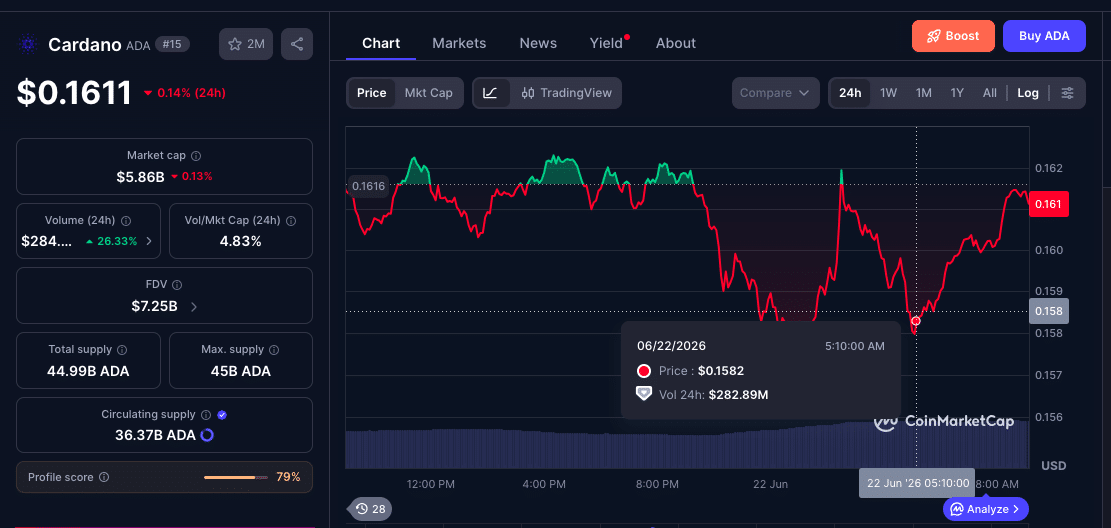Click Buy ADA button
Screen dimensions: 1111x528
point(1044,36)
